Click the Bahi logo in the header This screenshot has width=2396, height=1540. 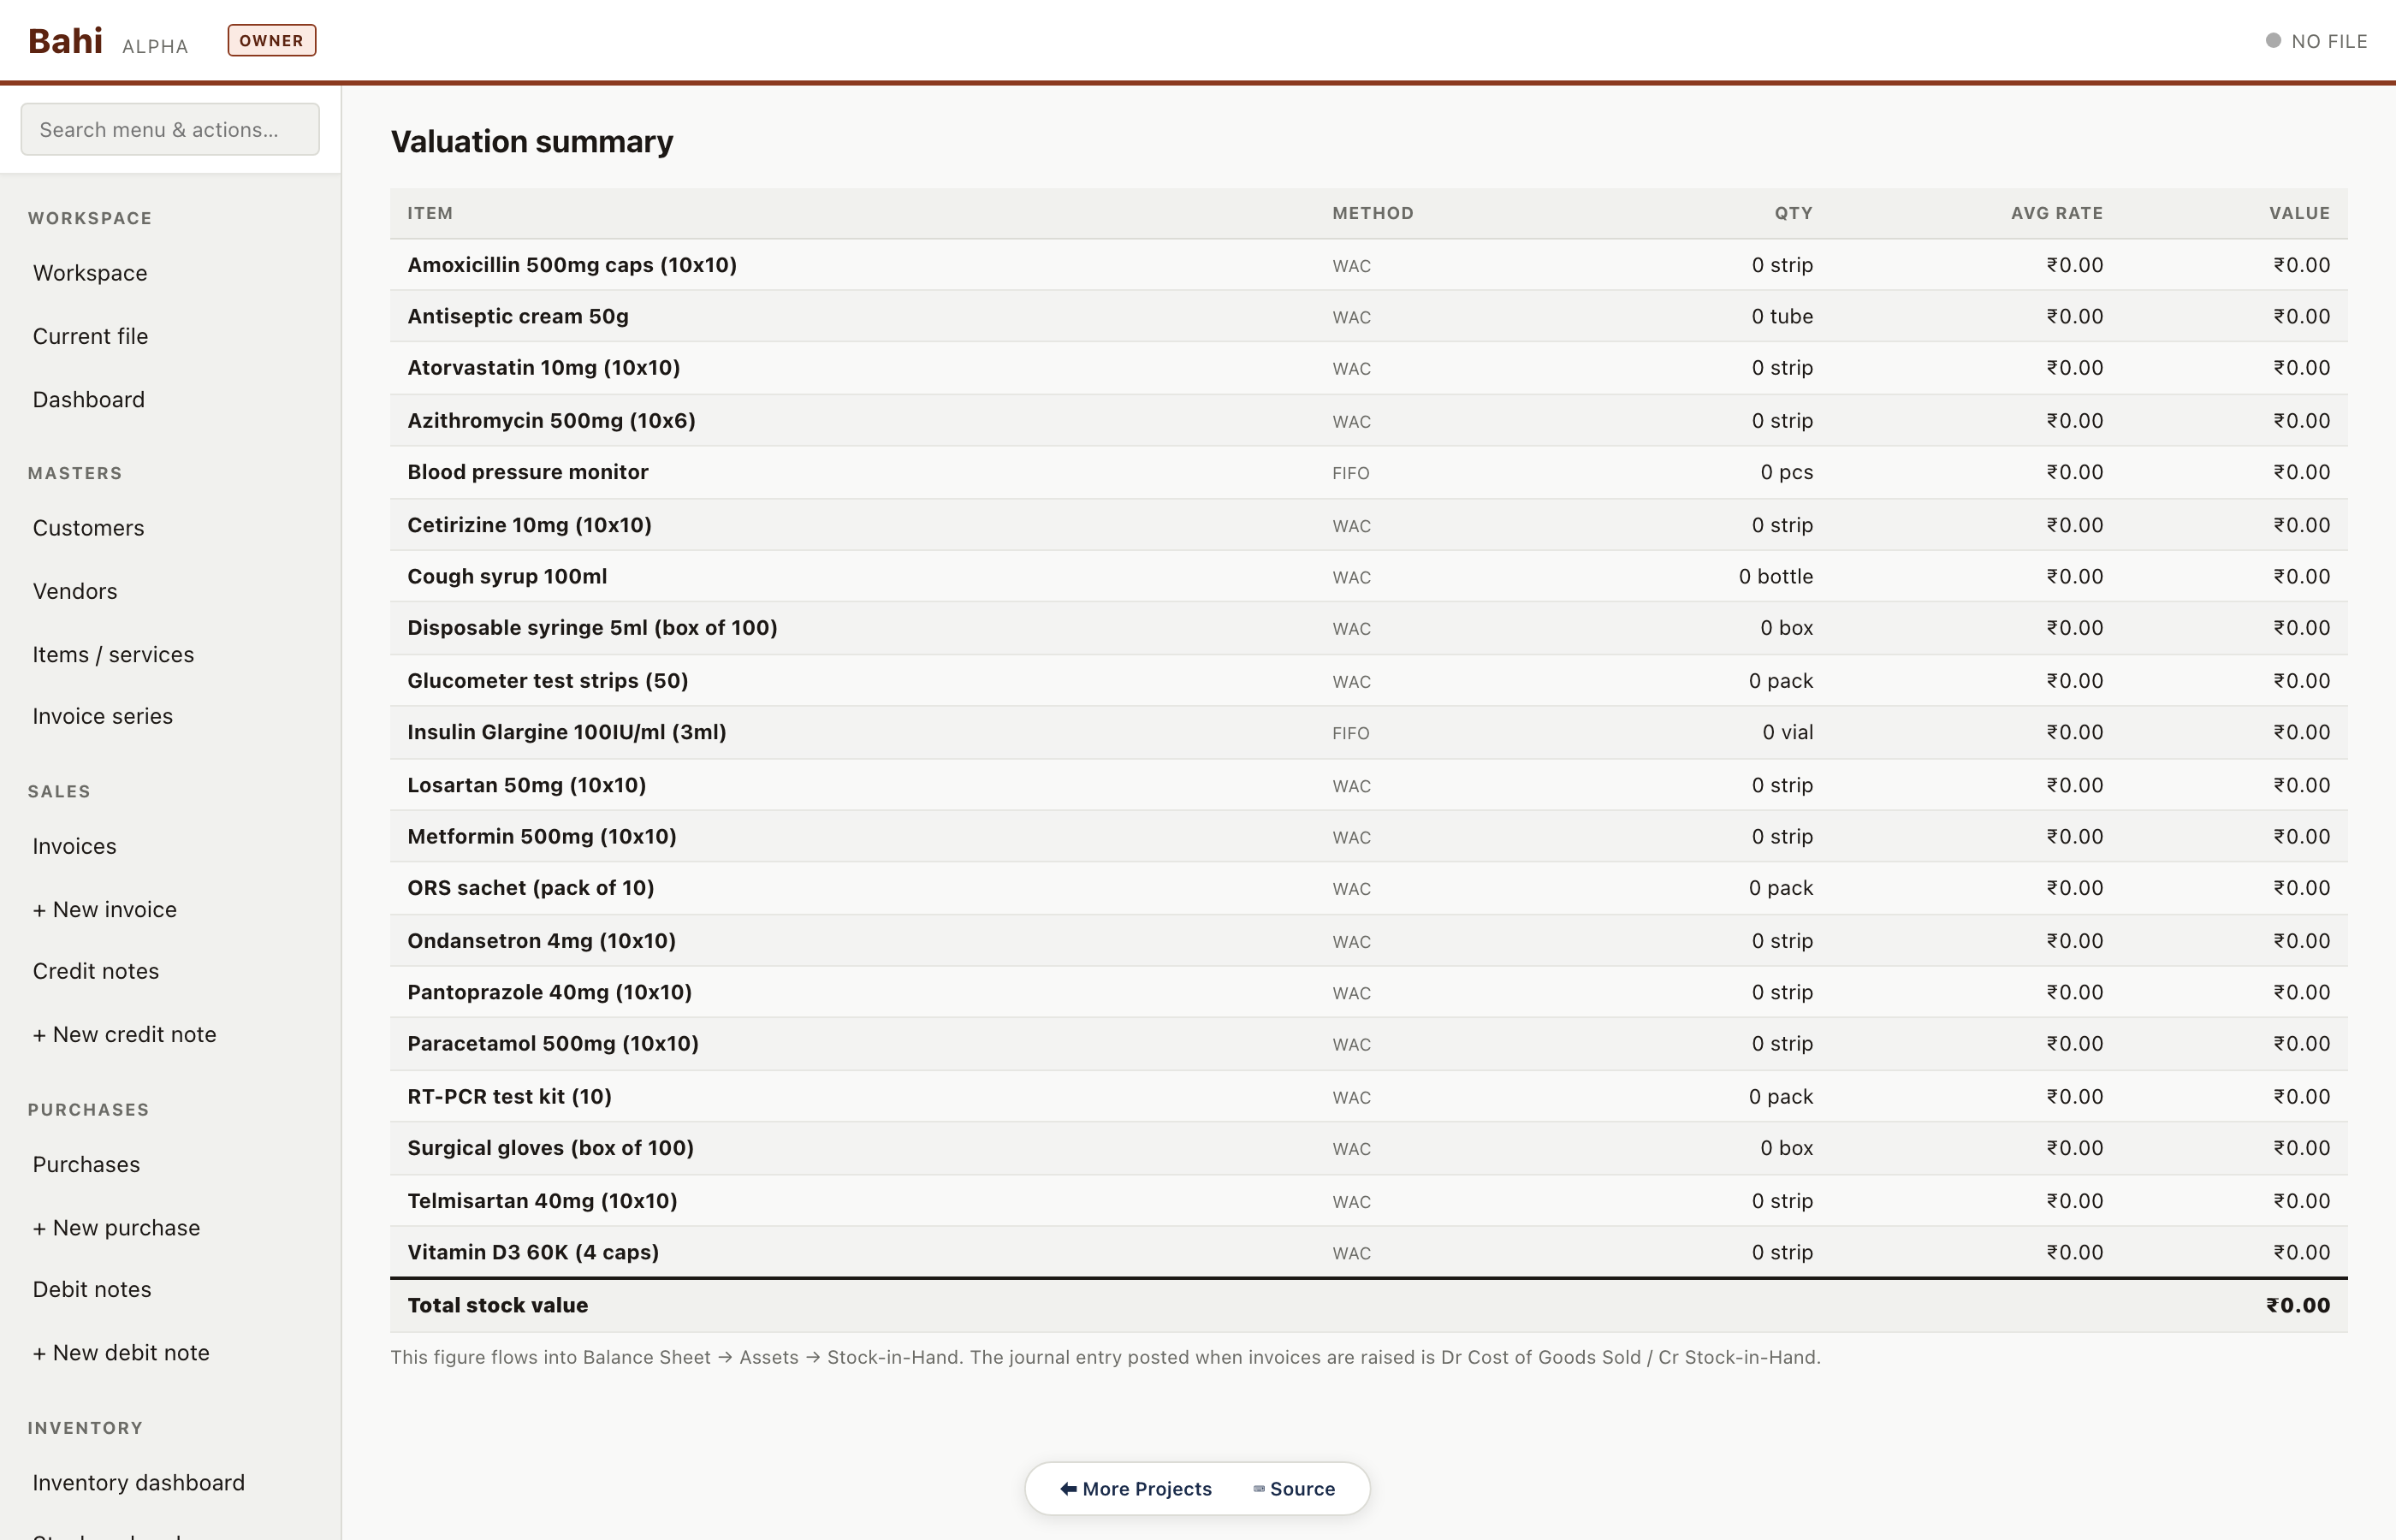(x=64, y=40)
